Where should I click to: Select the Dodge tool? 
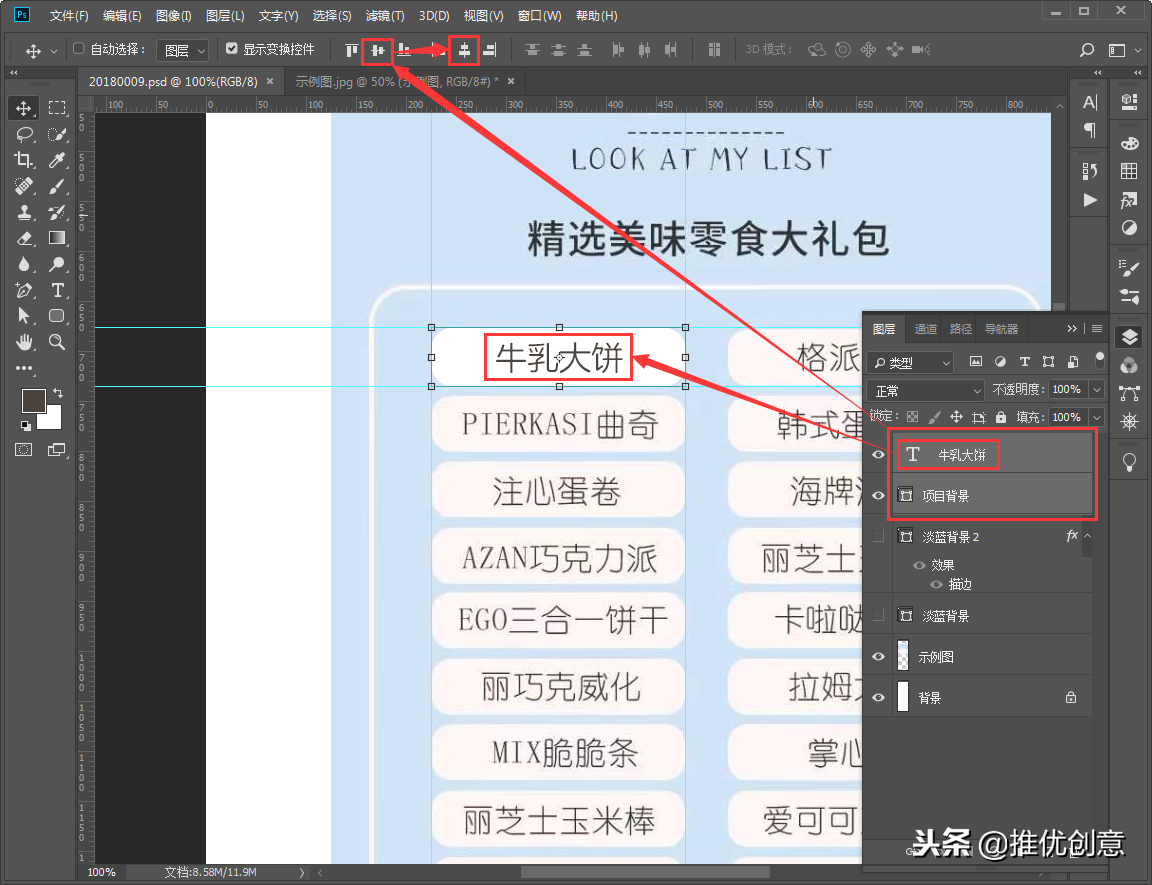tap(57, 264)
